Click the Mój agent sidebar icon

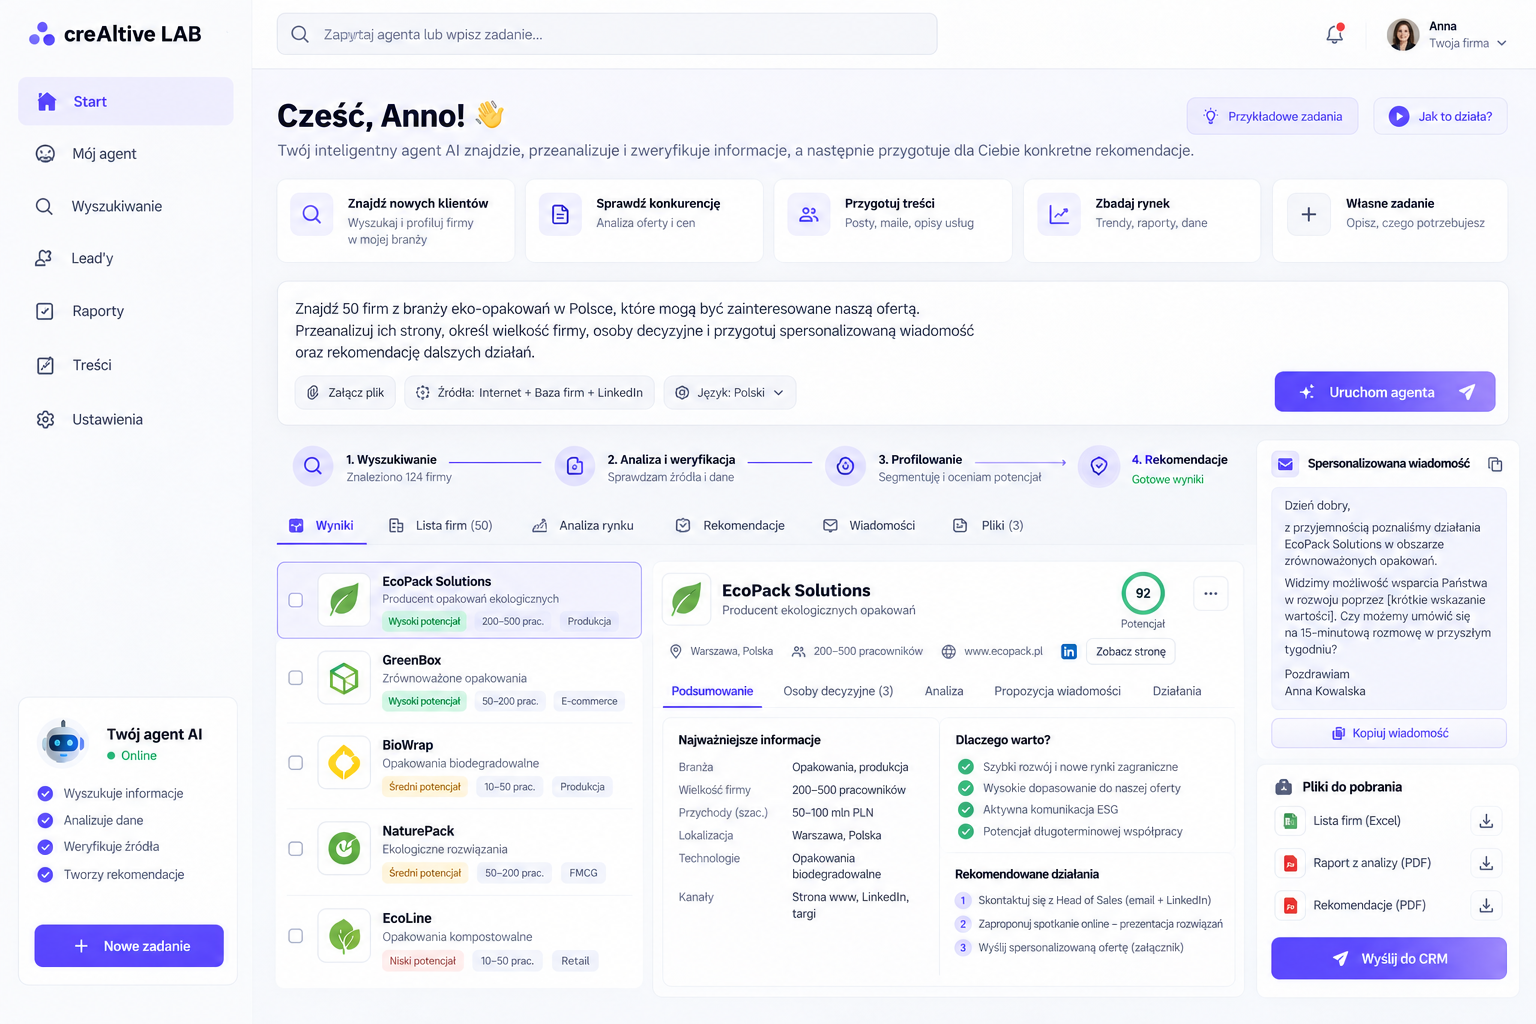[45, 154]
